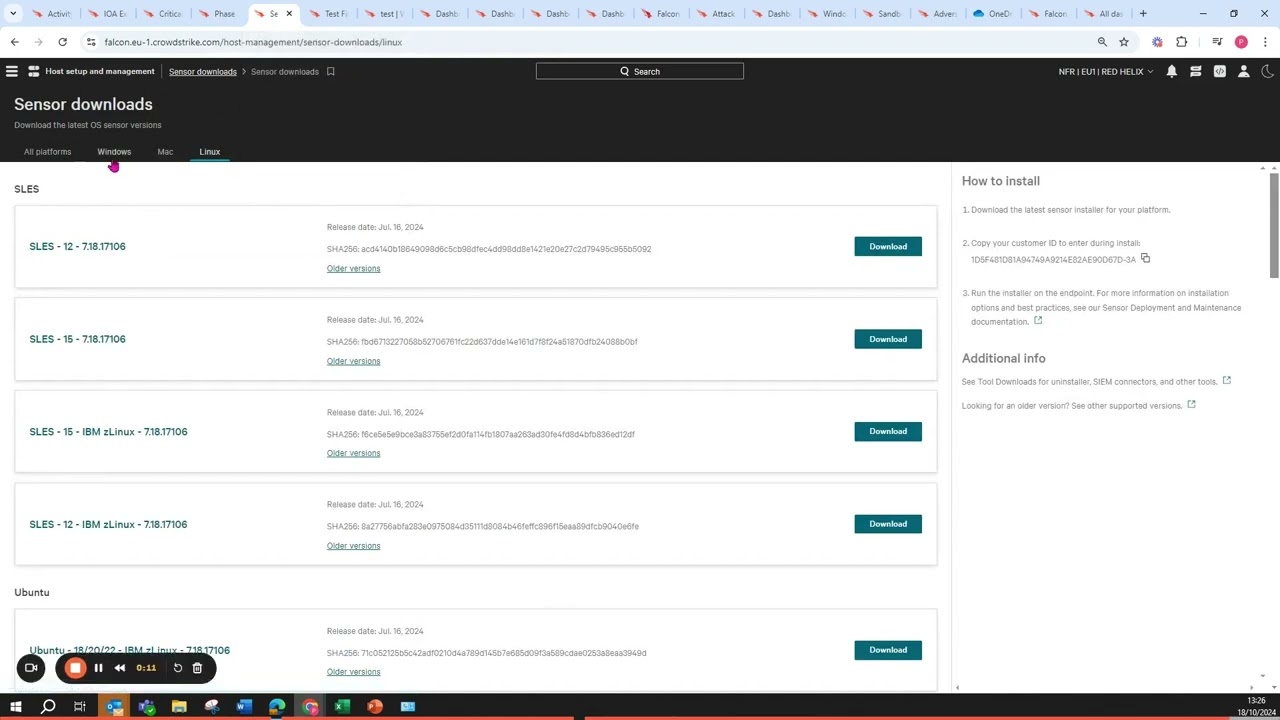Click the SLES - 15 - 7.18.17106 title
Viewport: 1280px width, 720px height.
pyautogui.click(x=77, y=339)
